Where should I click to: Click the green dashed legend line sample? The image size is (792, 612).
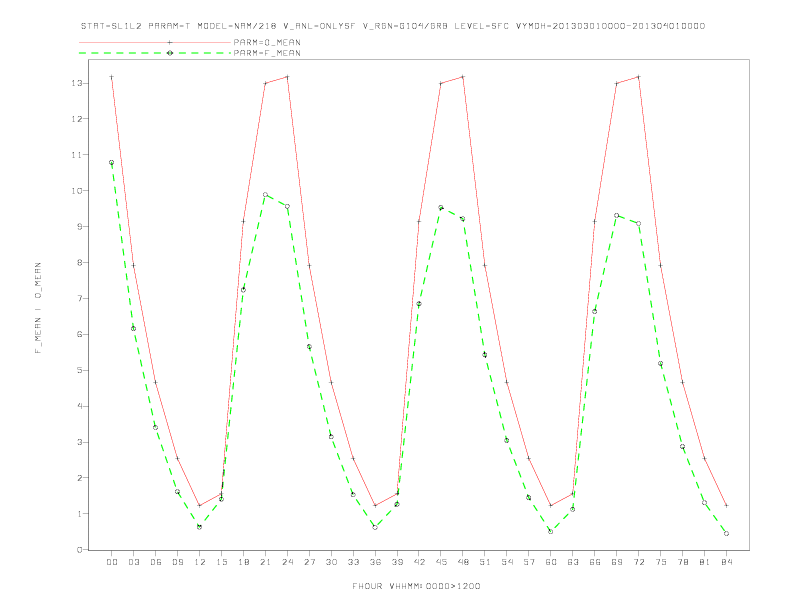(x=155, y=53)
